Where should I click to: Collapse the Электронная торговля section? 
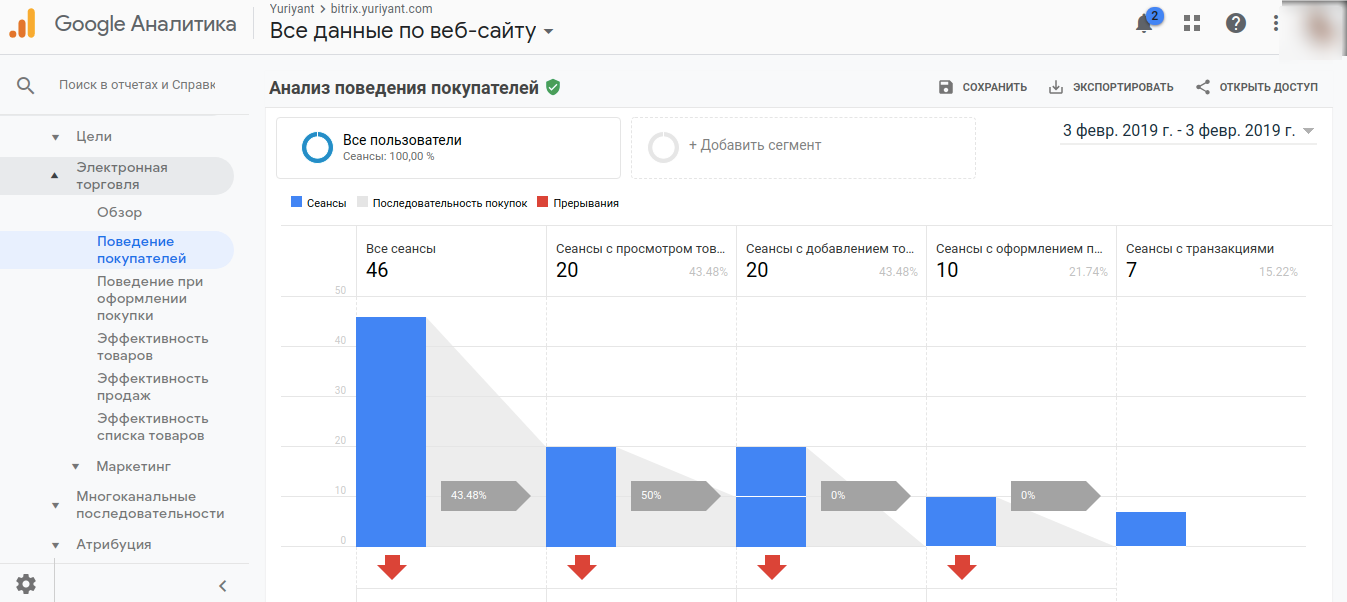[56, 176]
